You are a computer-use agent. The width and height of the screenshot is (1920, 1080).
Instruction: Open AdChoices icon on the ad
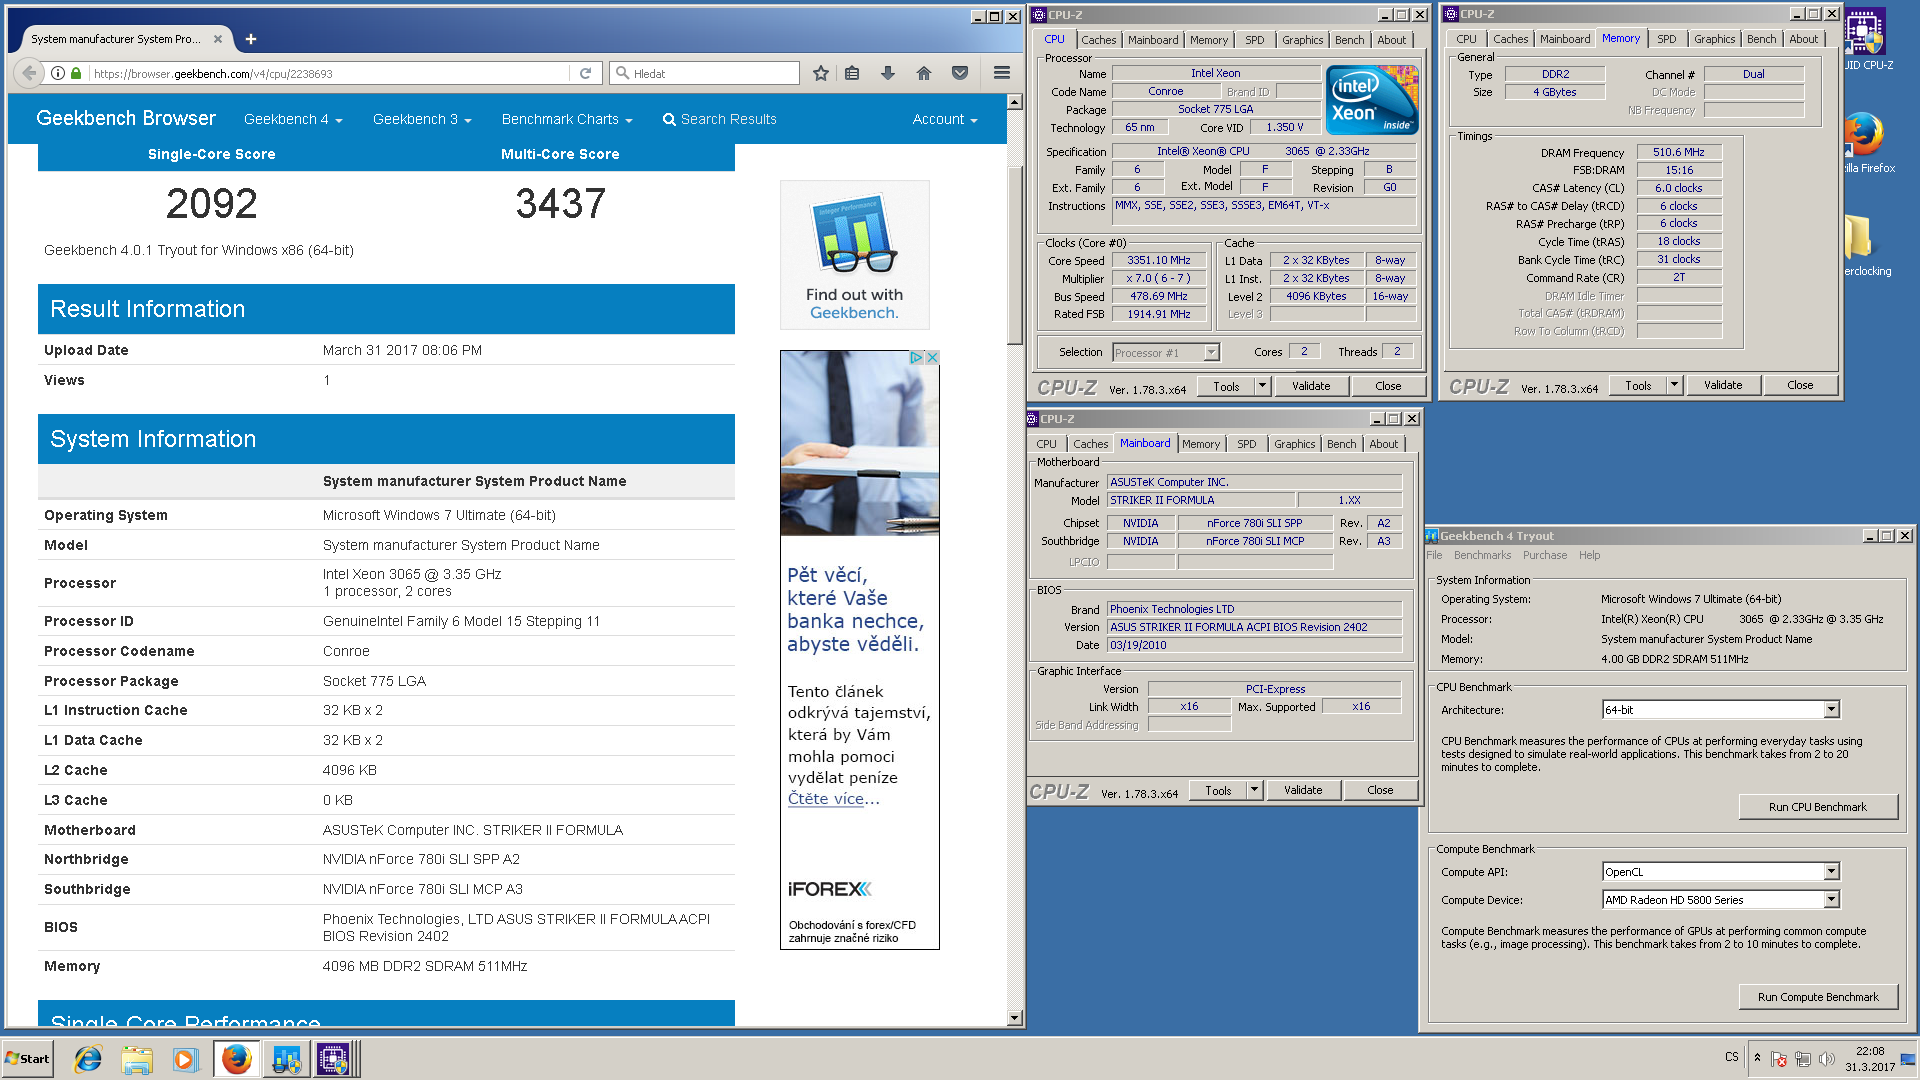click(x=915, y=357)
